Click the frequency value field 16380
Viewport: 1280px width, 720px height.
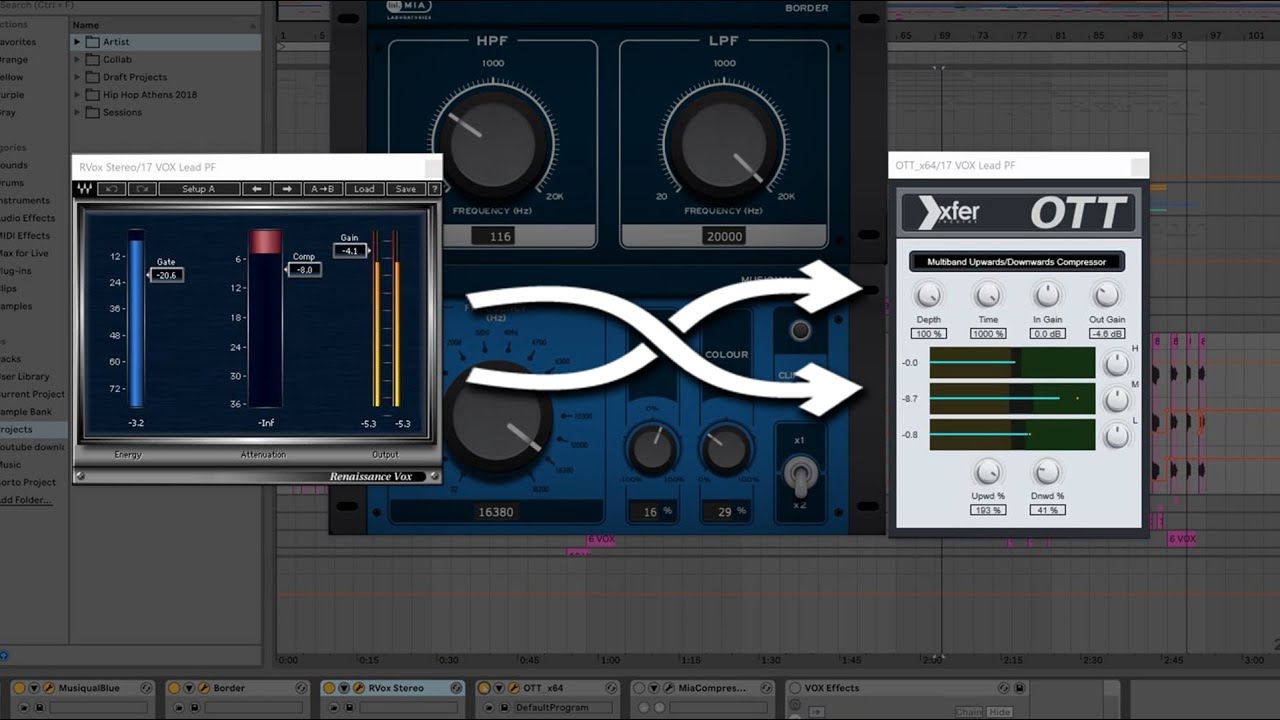[x=496, y=512]
